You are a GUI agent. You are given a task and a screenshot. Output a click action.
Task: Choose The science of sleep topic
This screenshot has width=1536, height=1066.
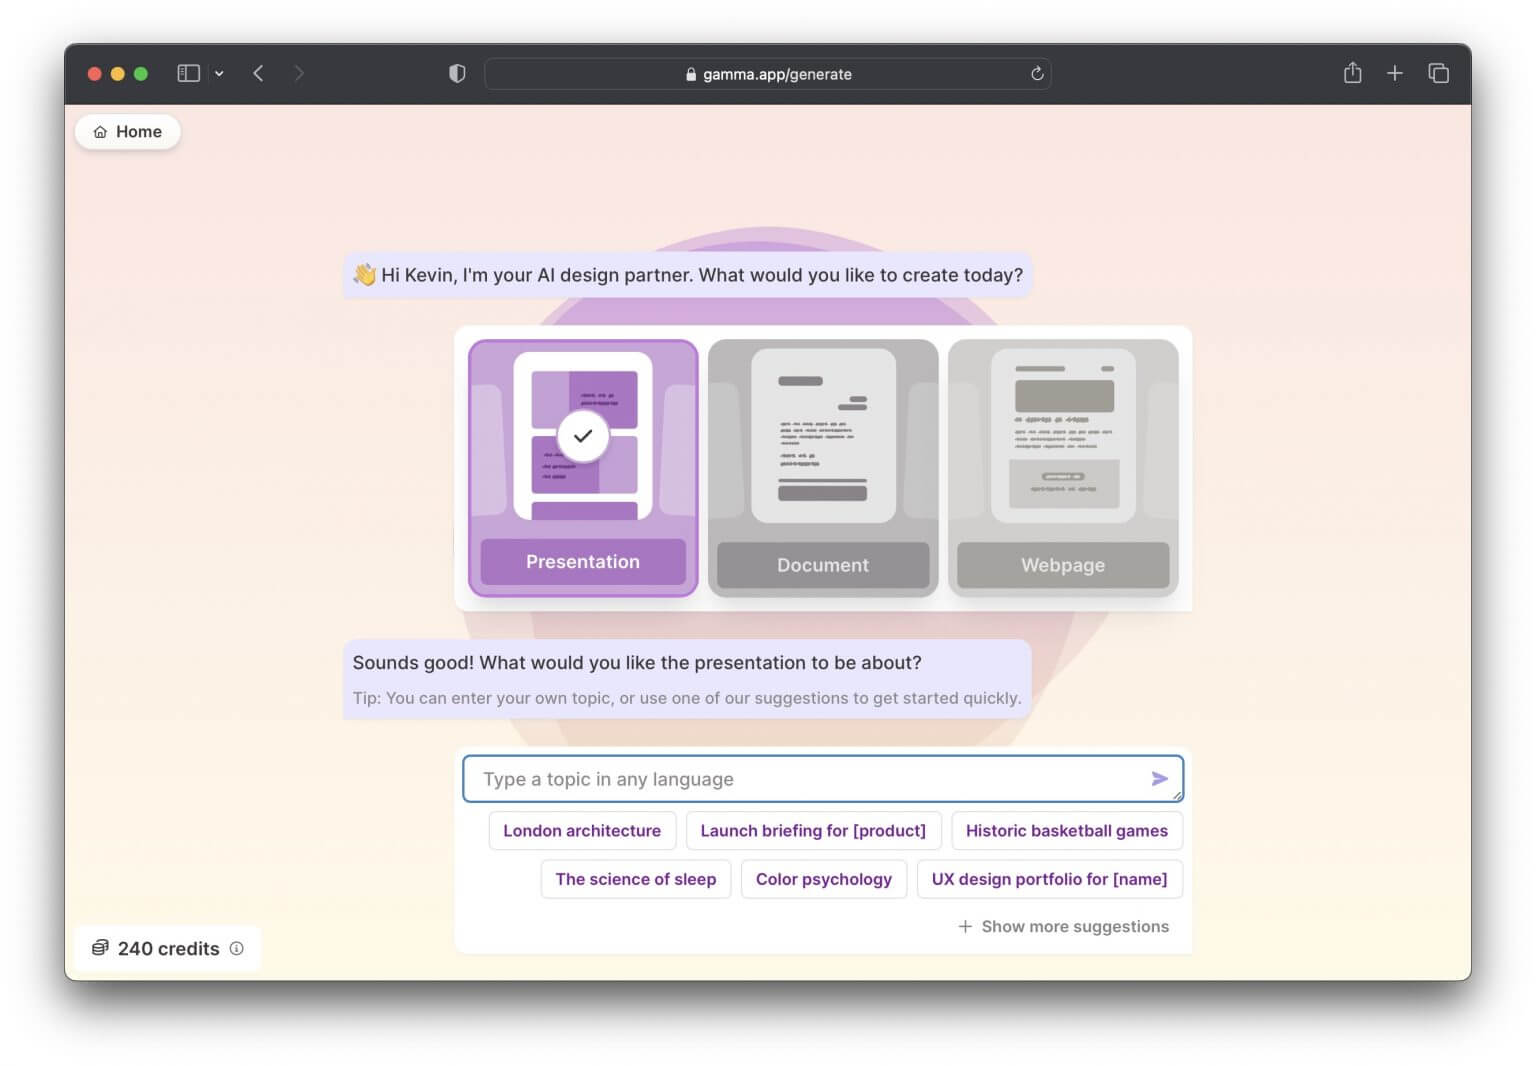[636, 879]
